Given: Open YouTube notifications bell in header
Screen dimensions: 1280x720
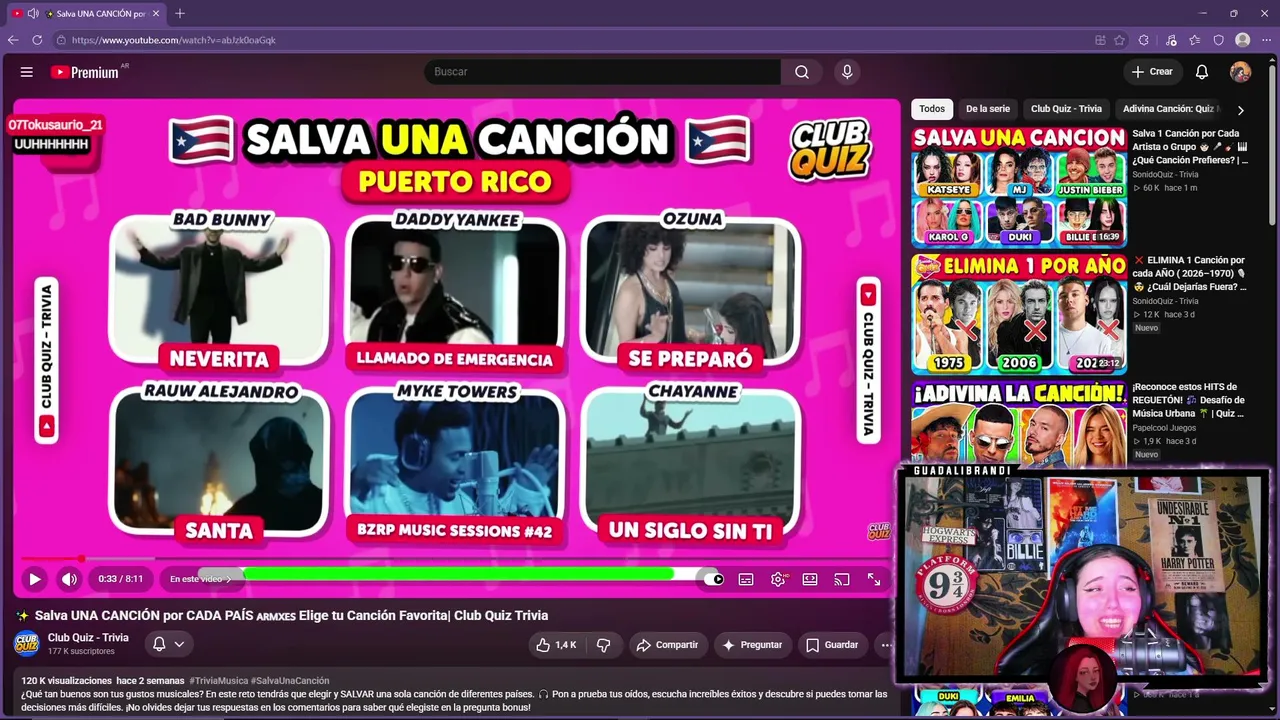Looking at the screenshot, I should 1202,72.
